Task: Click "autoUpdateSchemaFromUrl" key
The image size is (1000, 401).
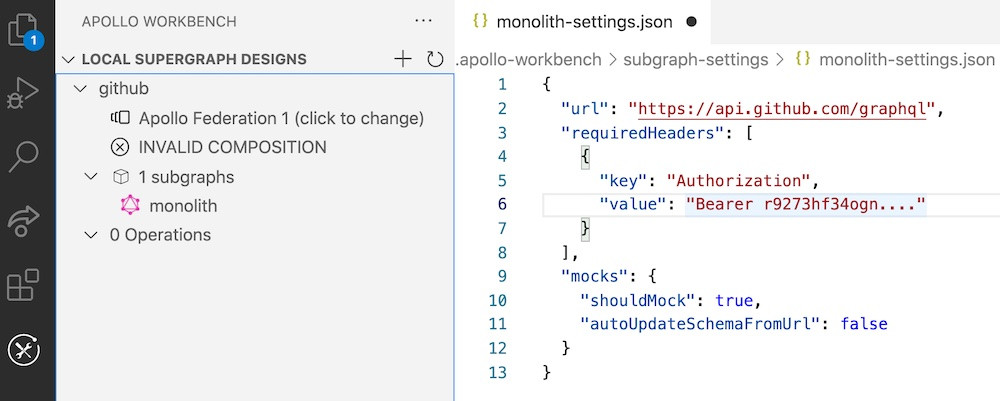Action: click(699, 324)
